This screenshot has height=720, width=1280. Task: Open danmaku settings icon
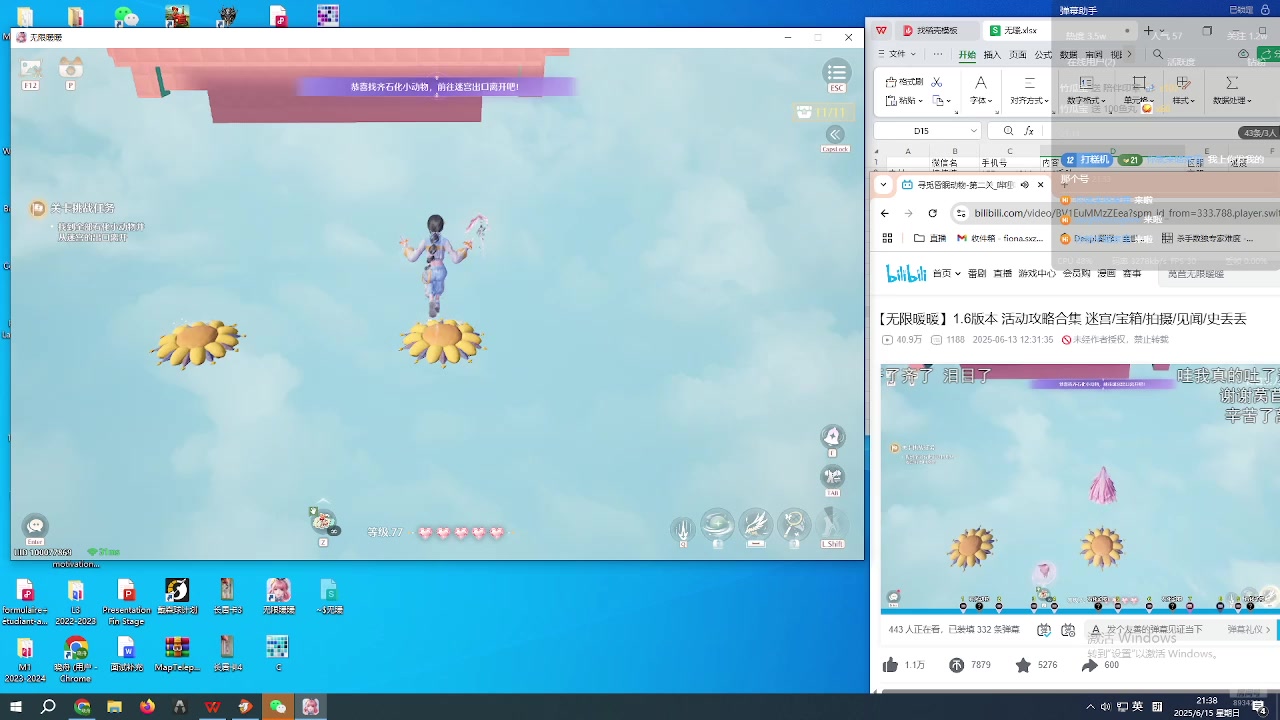pos(1068,630)
